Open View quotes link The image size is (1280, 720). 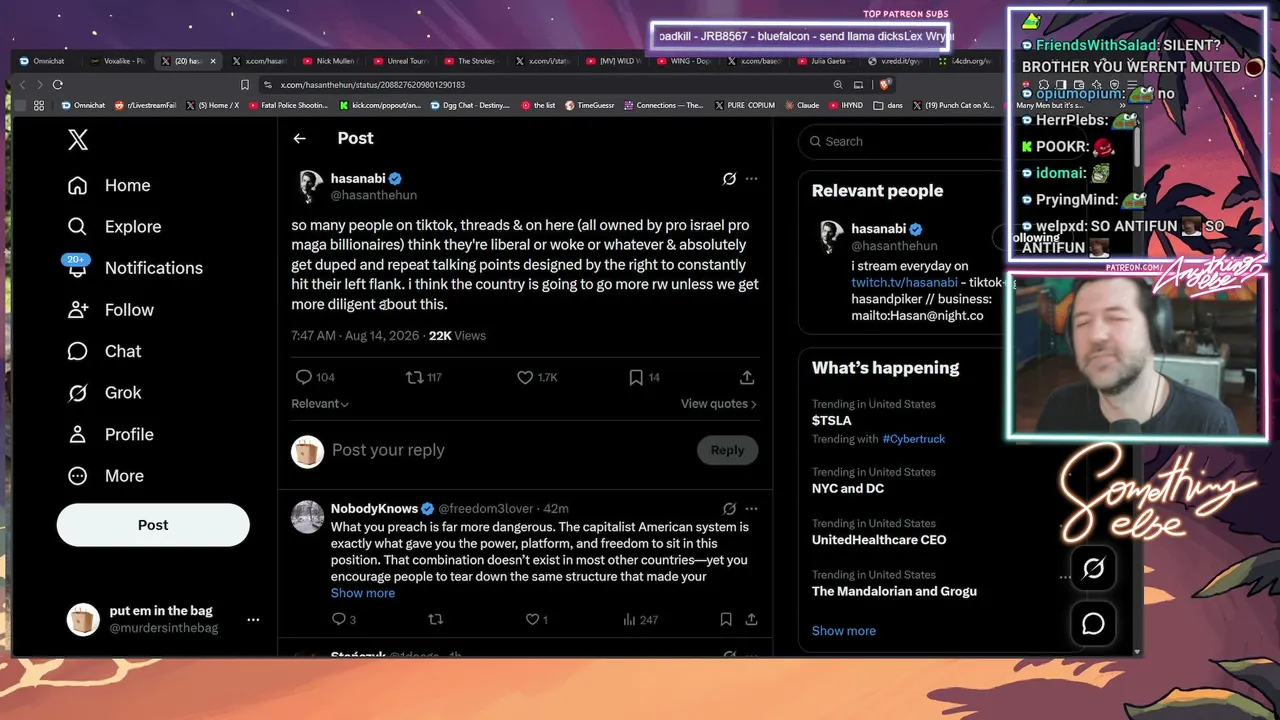tap(719, 404)
